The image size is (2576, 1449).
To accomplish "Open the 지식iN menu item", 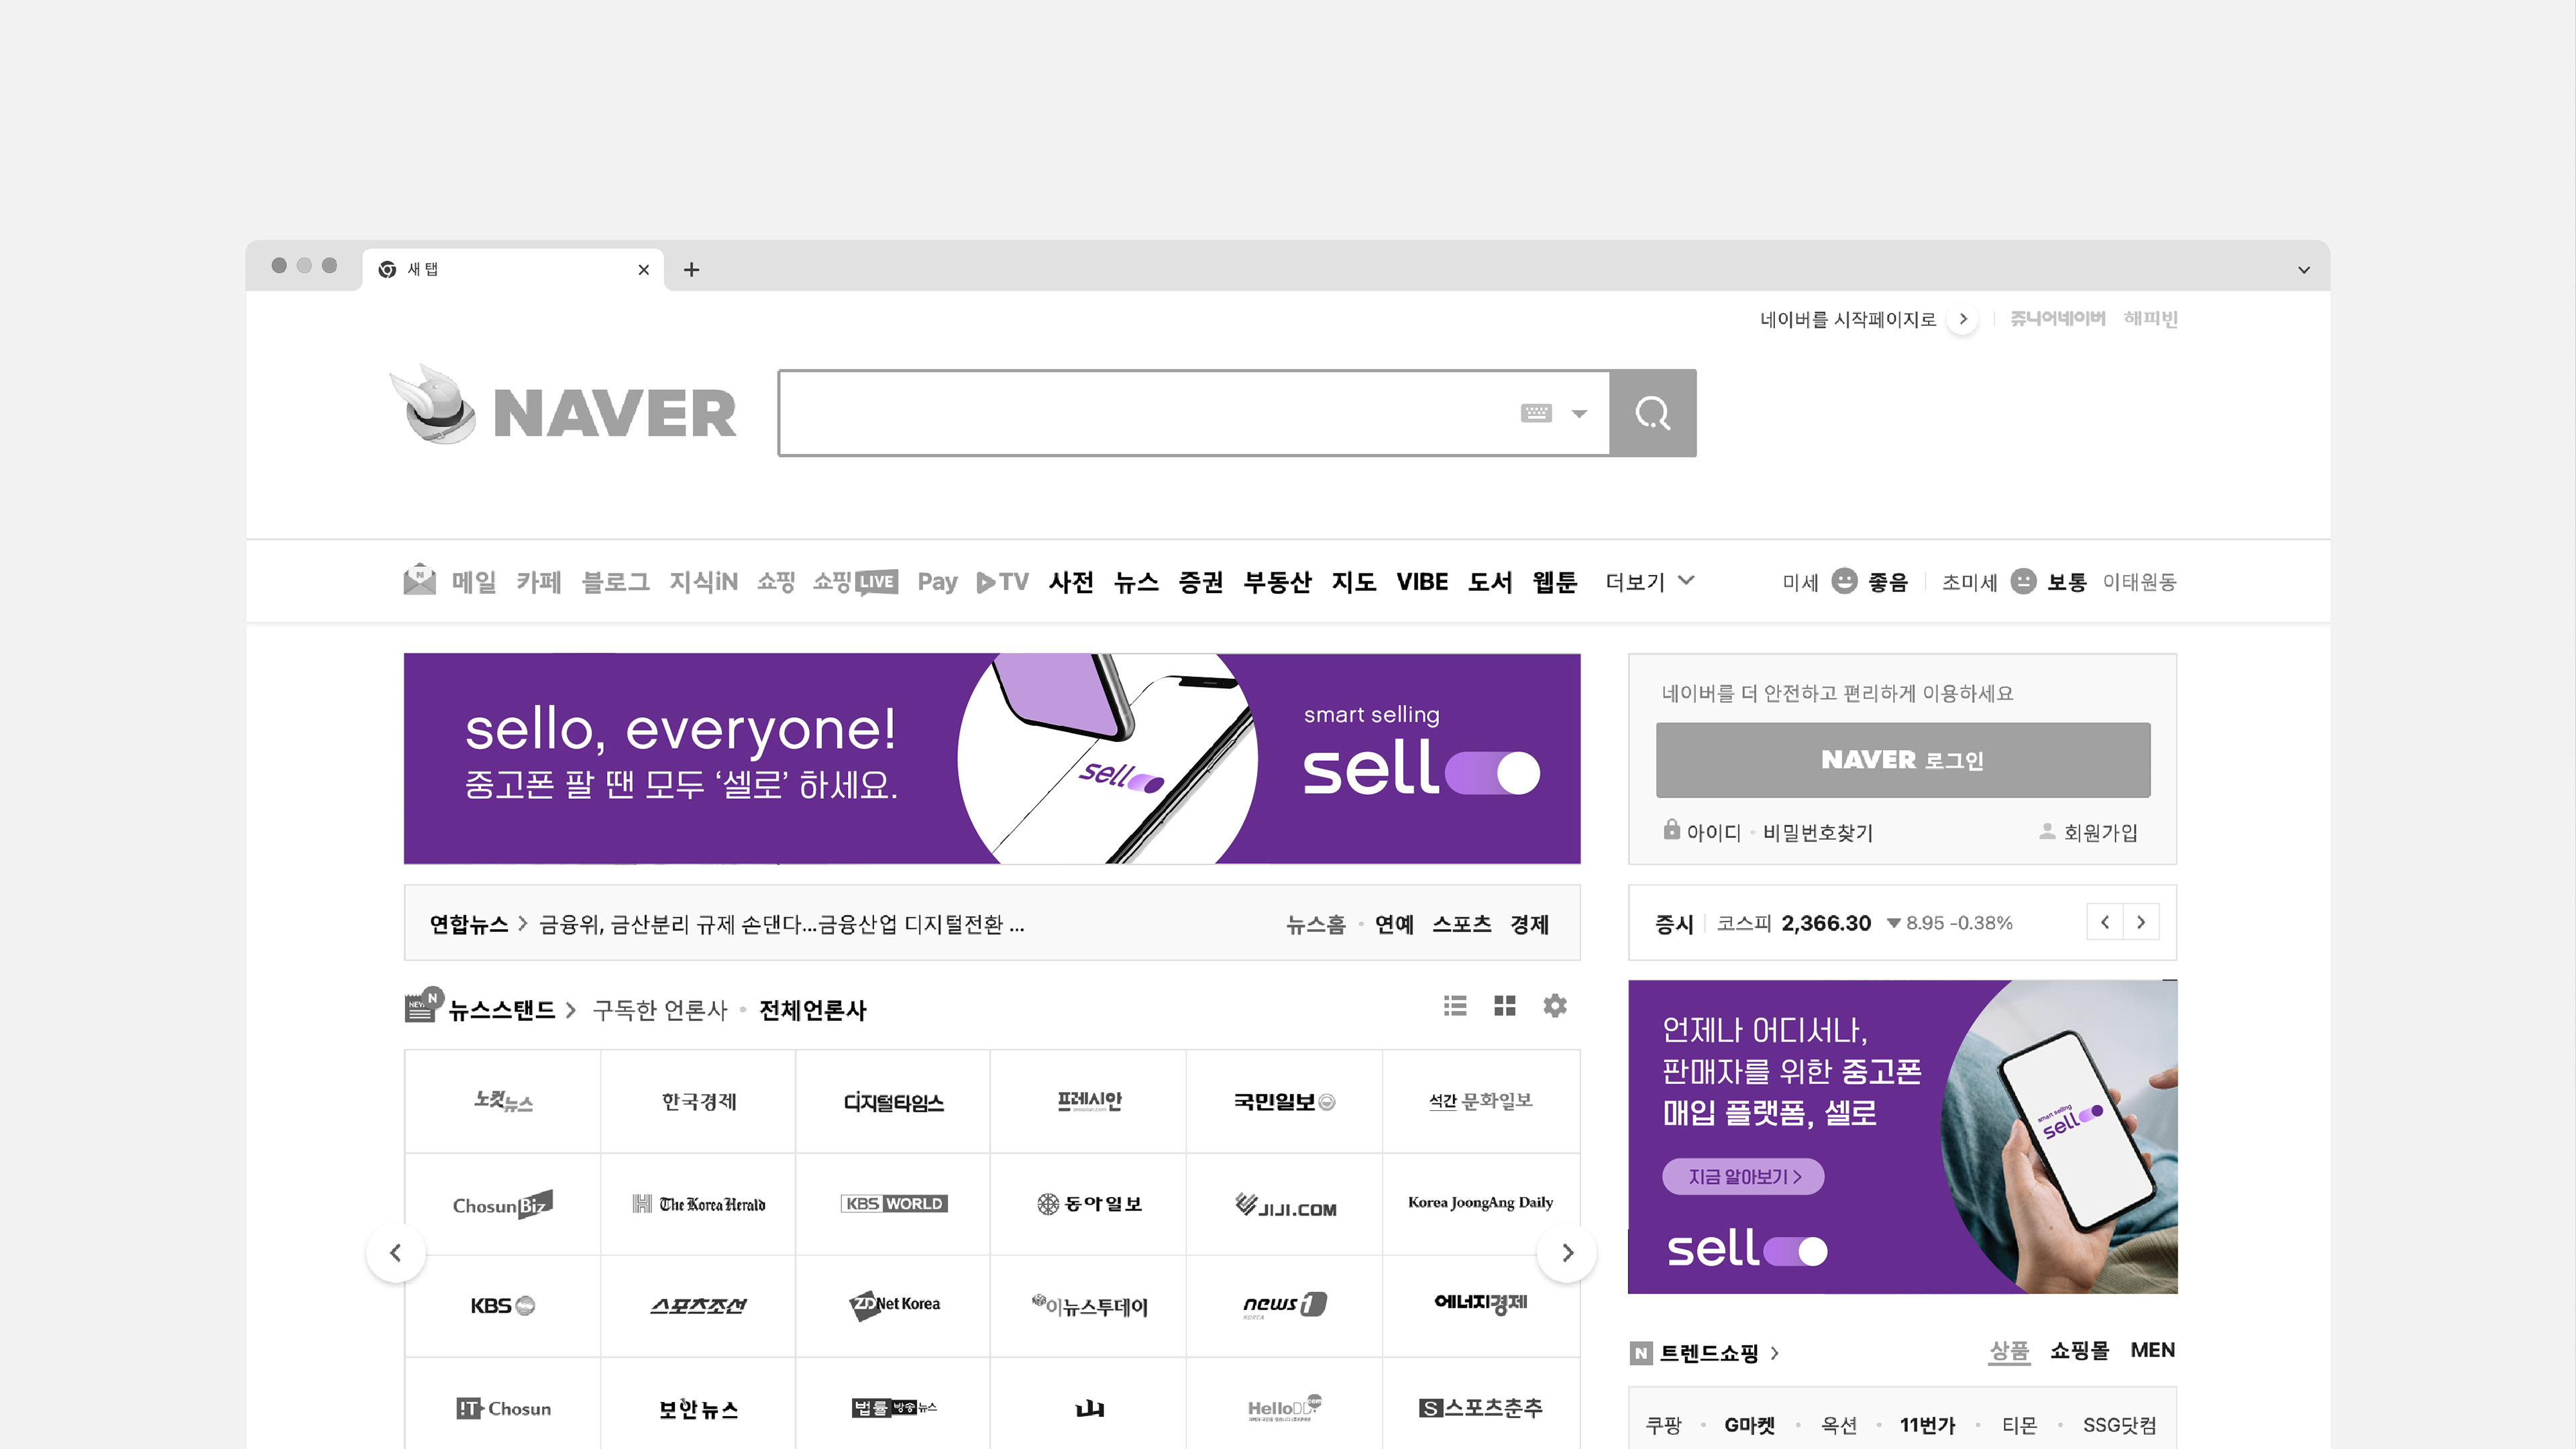I will click(x=703, y=582).
